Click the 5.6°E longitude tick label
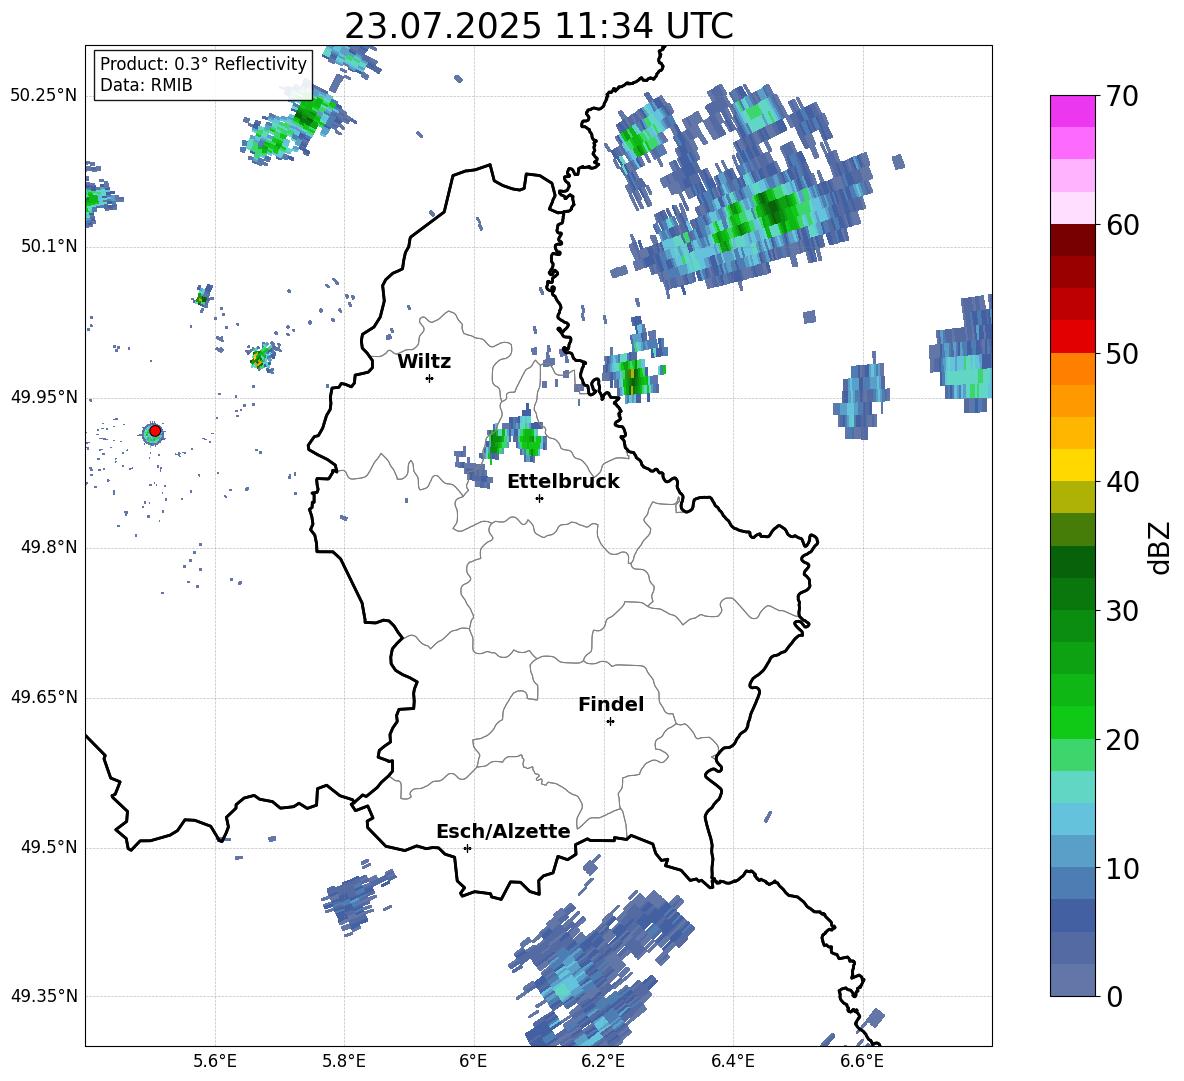The height and width of the screenshot is (1081, 1184). (x=215, y=1061)
